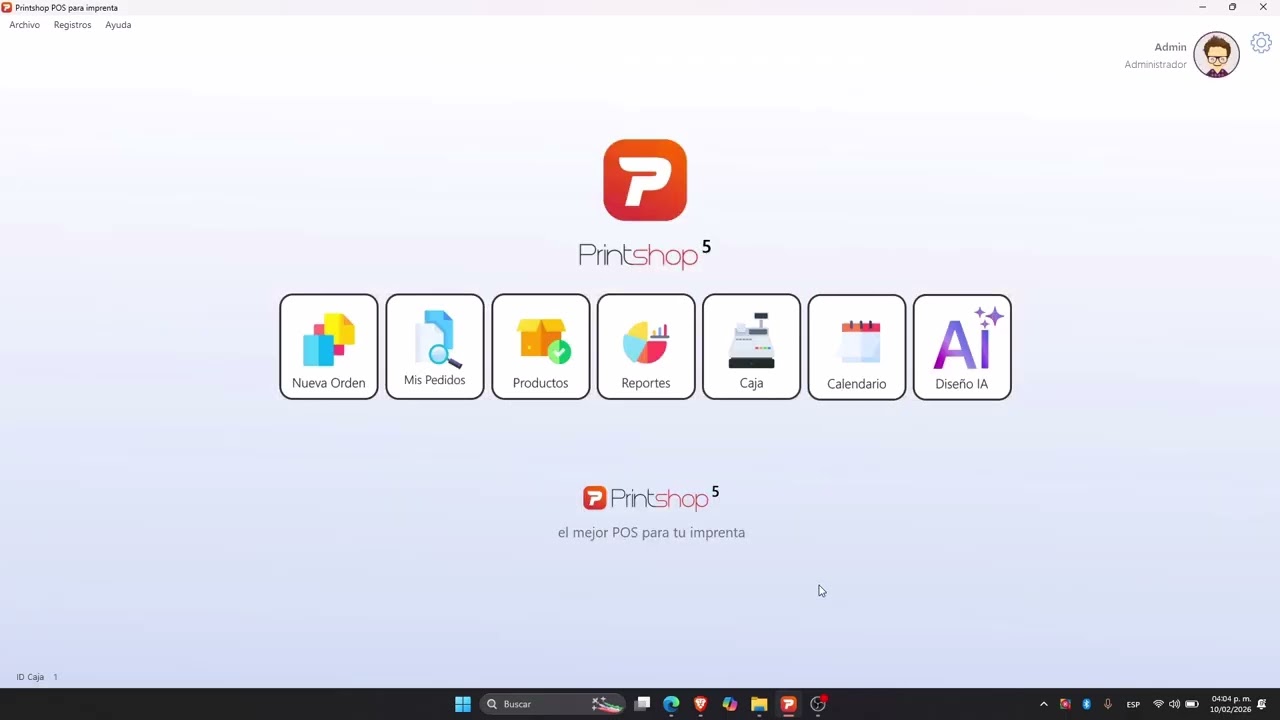
Task: Open the Nueva Orden module
Action: 329,347
